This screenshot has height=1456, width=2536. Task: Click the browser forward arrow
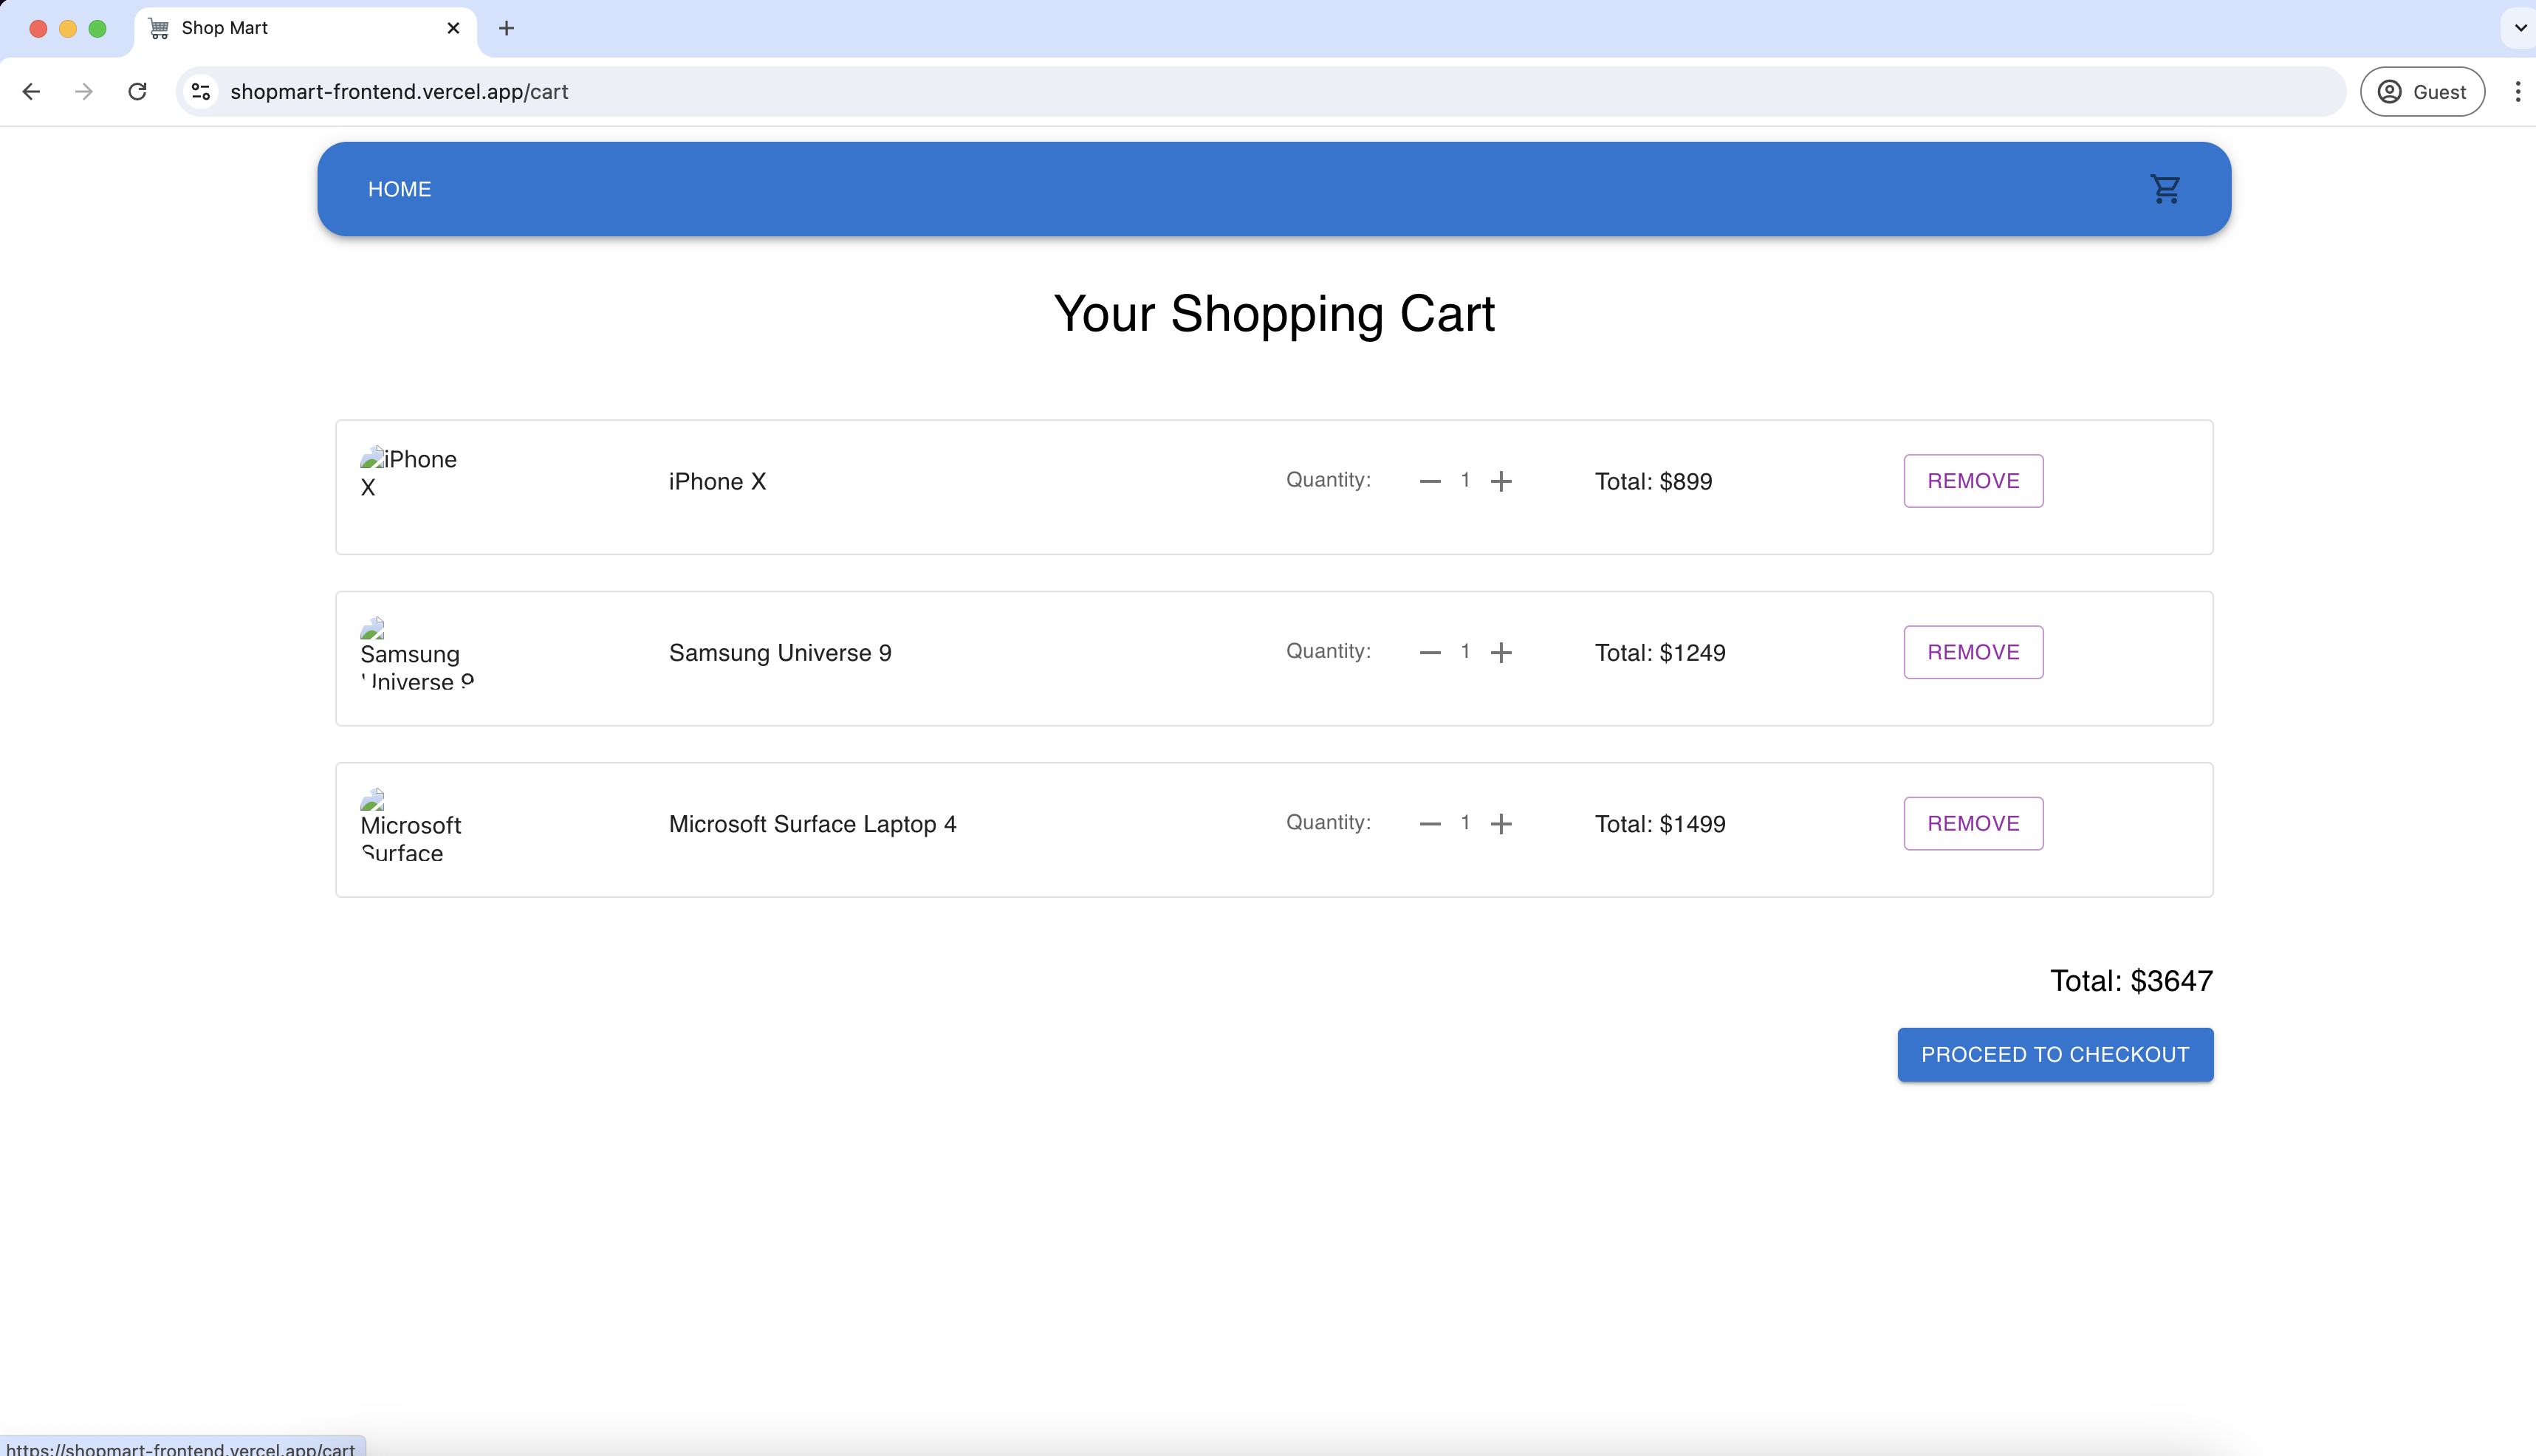84,92
